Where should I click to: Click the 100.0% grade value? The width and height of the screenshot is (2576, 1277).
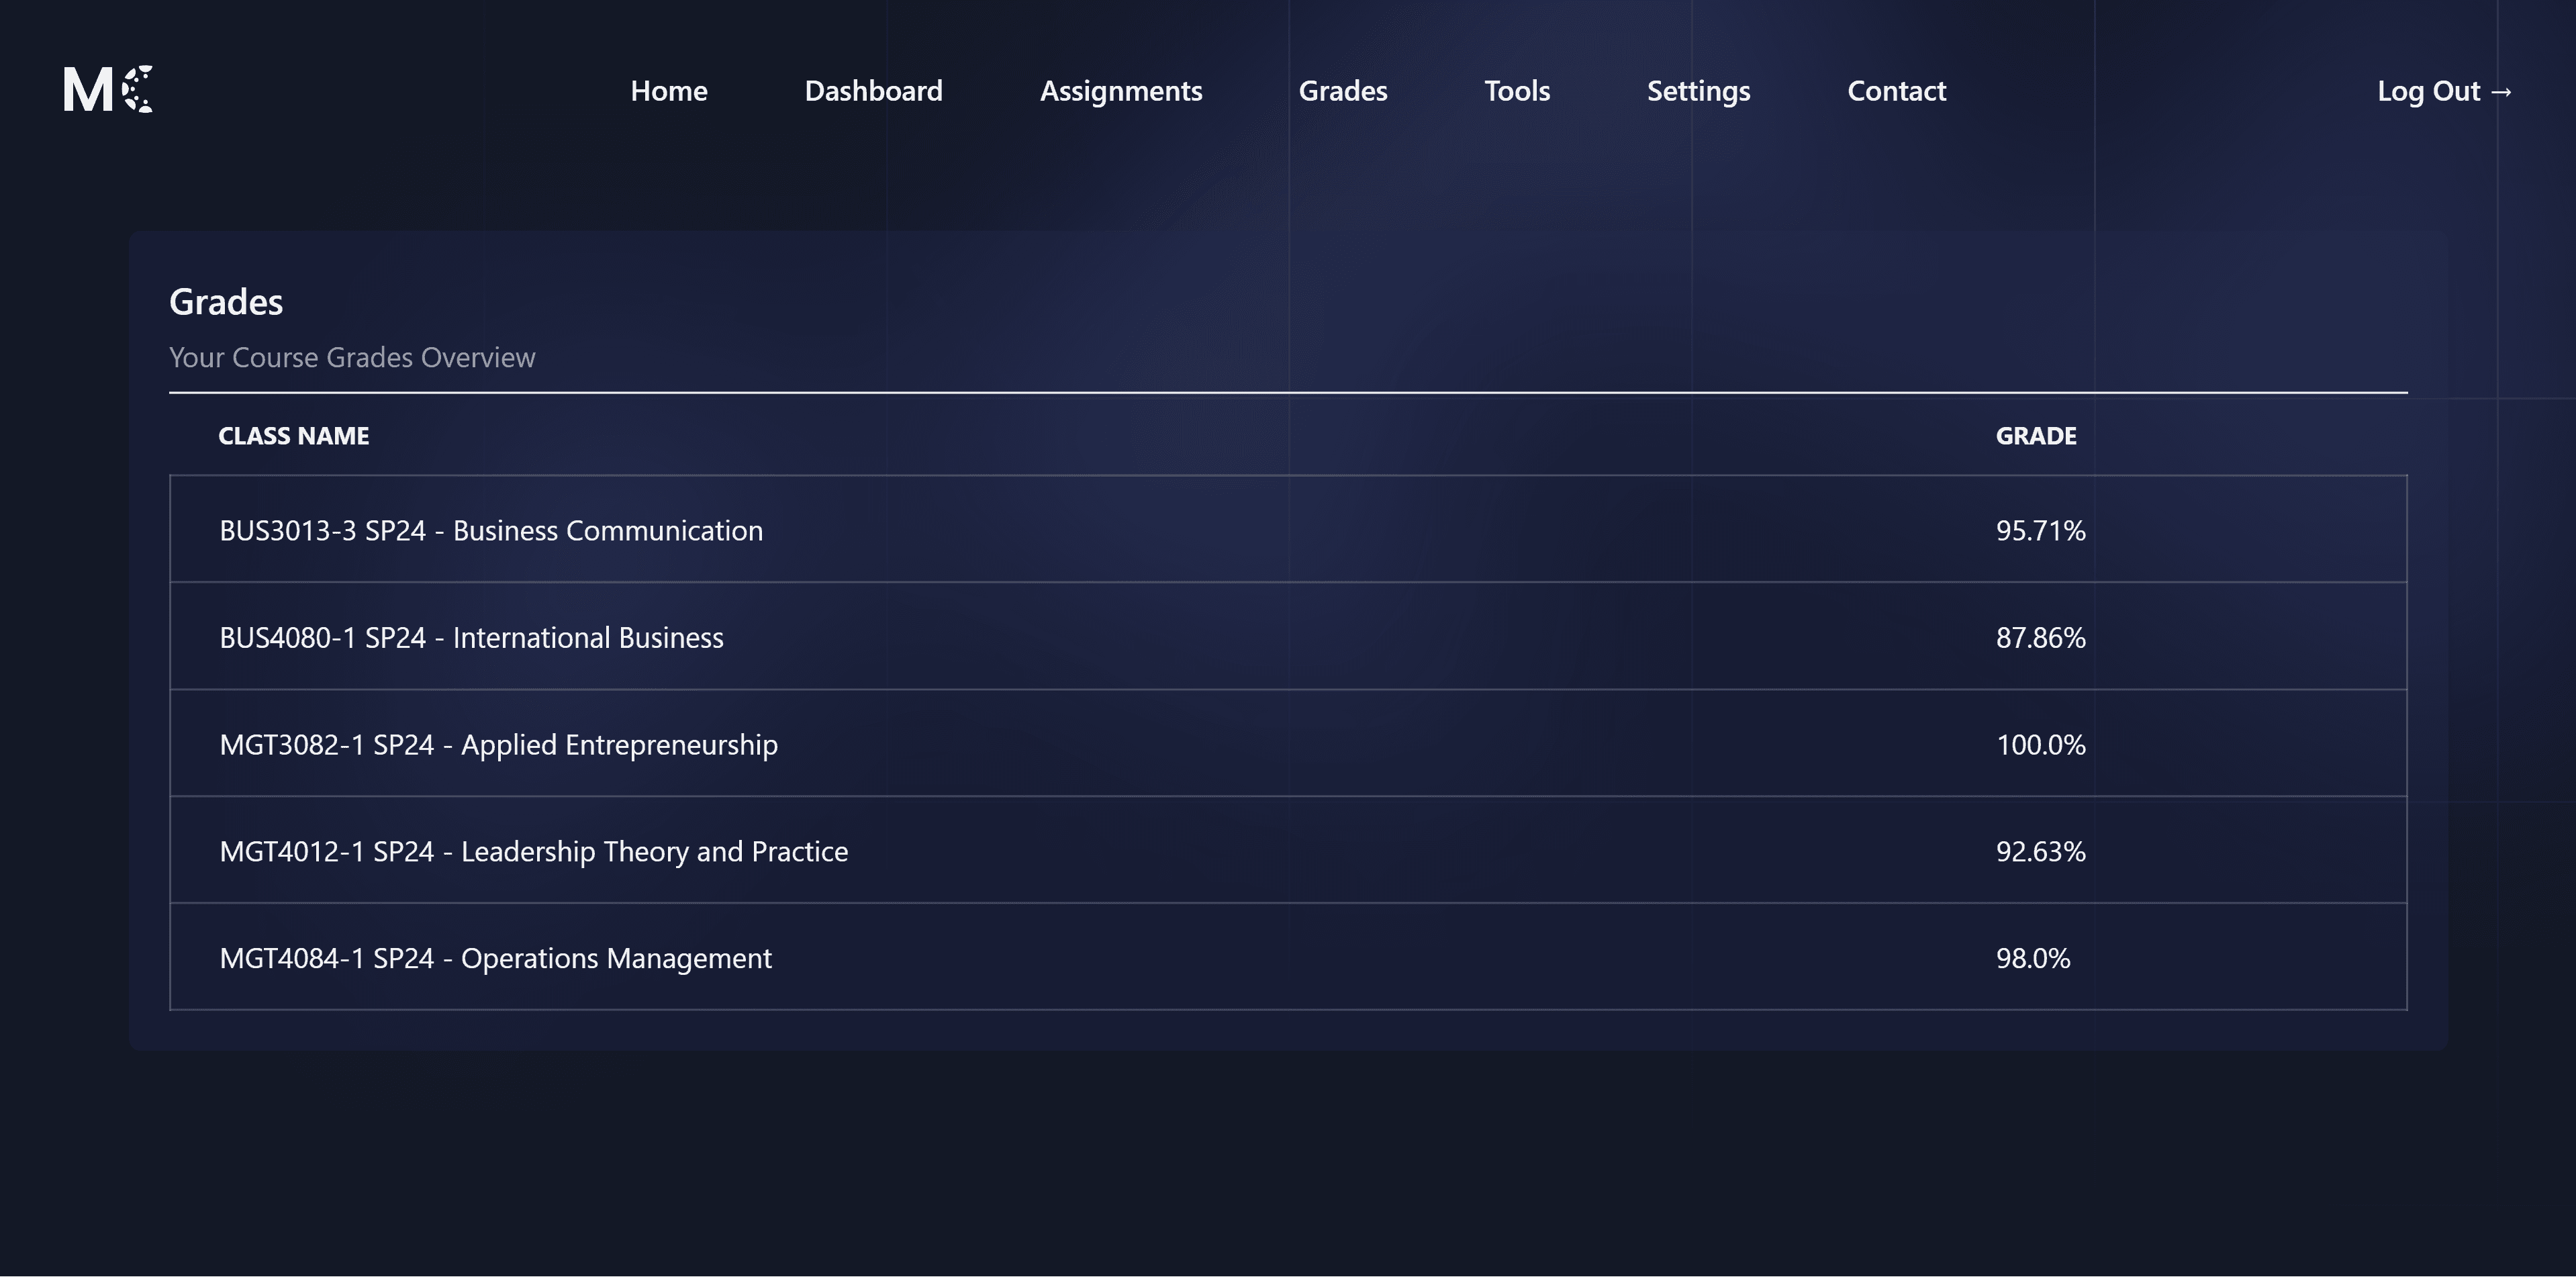point(2040,744)
